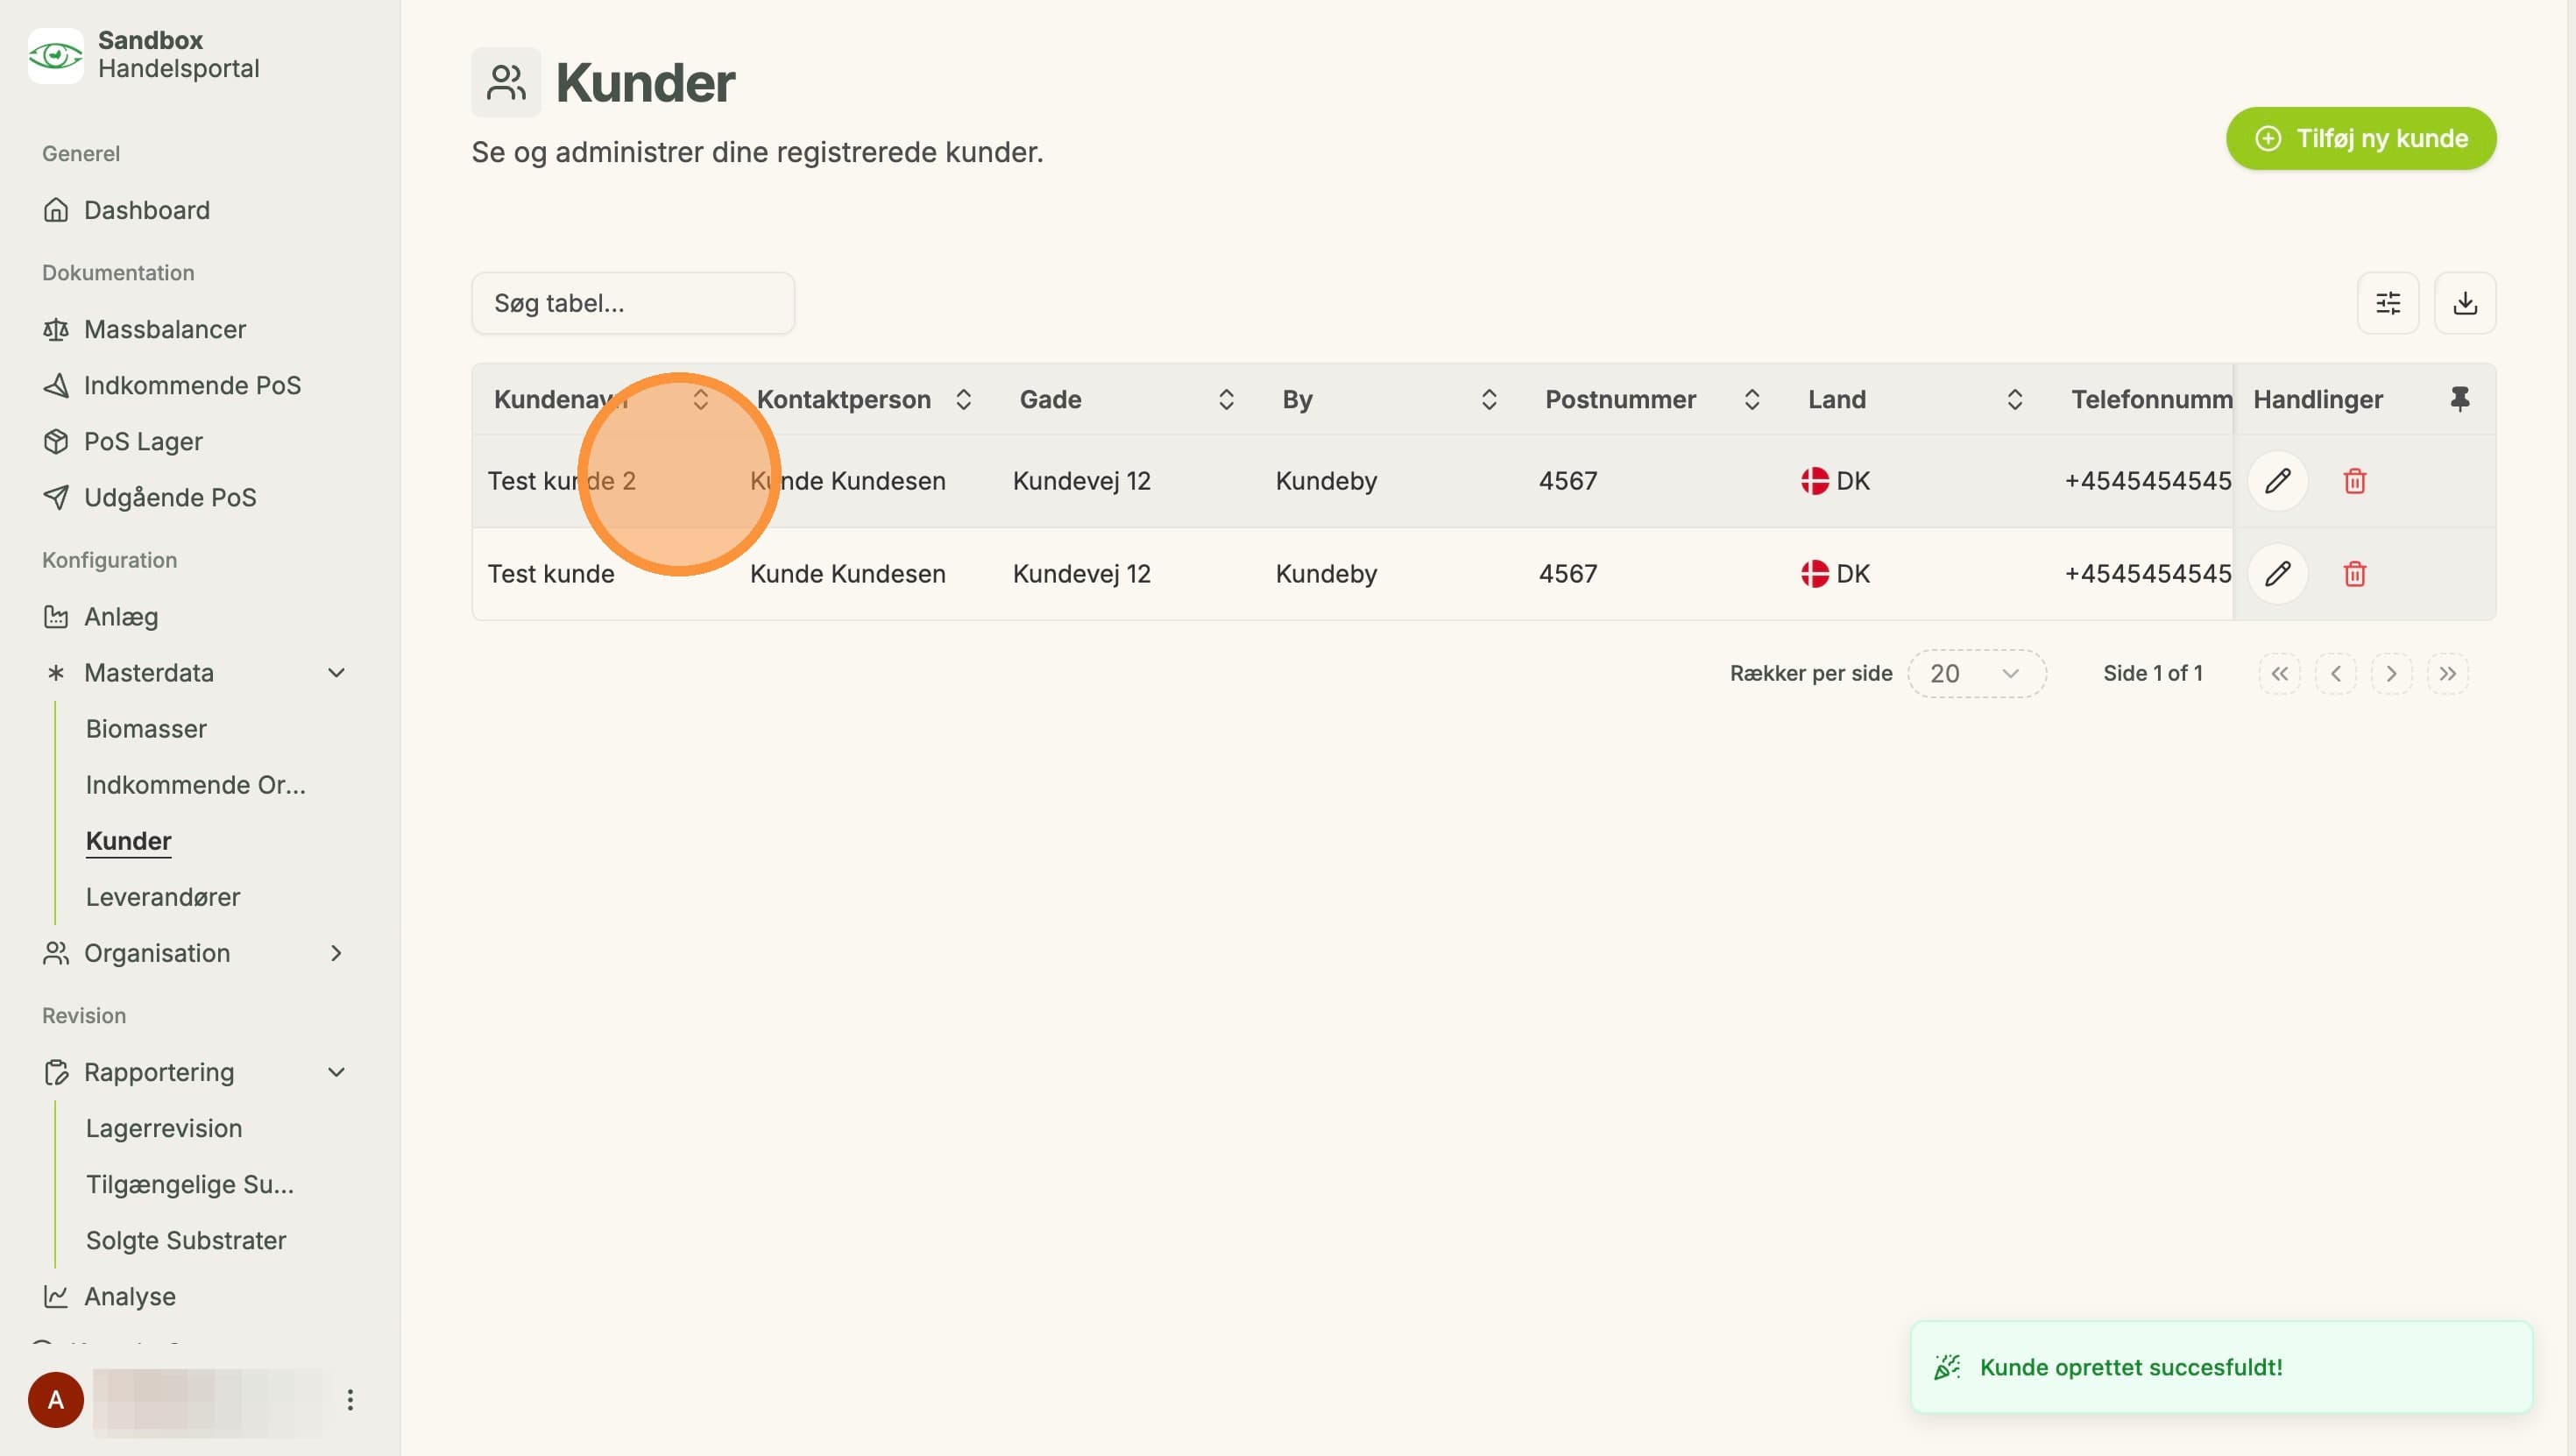Screen dimensions: 2576x1456
Task: Edit the Test kunde row
Action: (x=2278, y=574)
